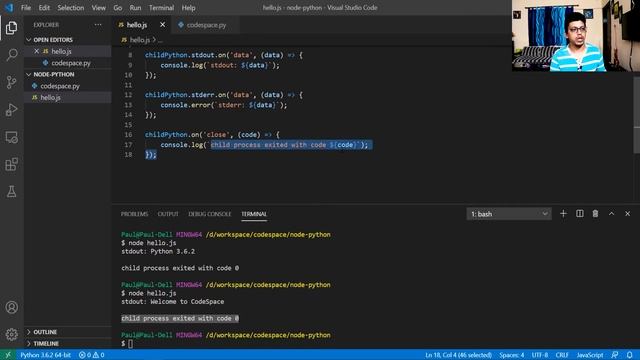Open the Explorer view in activity bar

pyautogui.click(x=11, y=28)
